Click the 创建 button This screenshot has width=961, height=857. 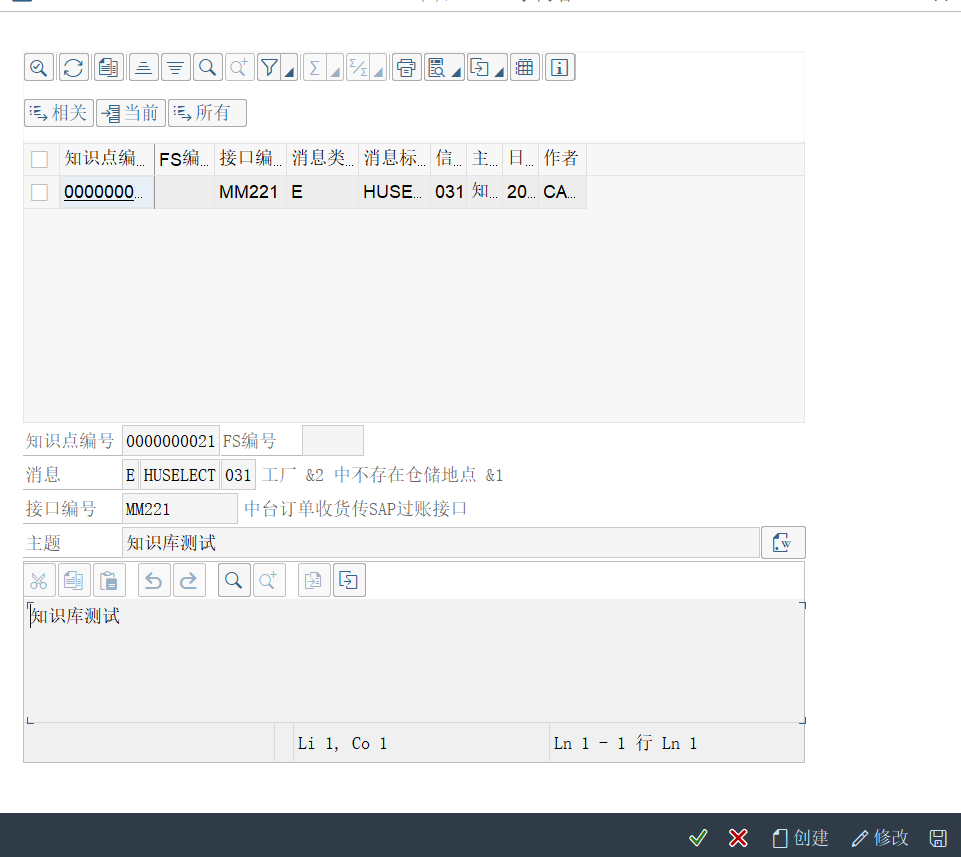point(800,837)
